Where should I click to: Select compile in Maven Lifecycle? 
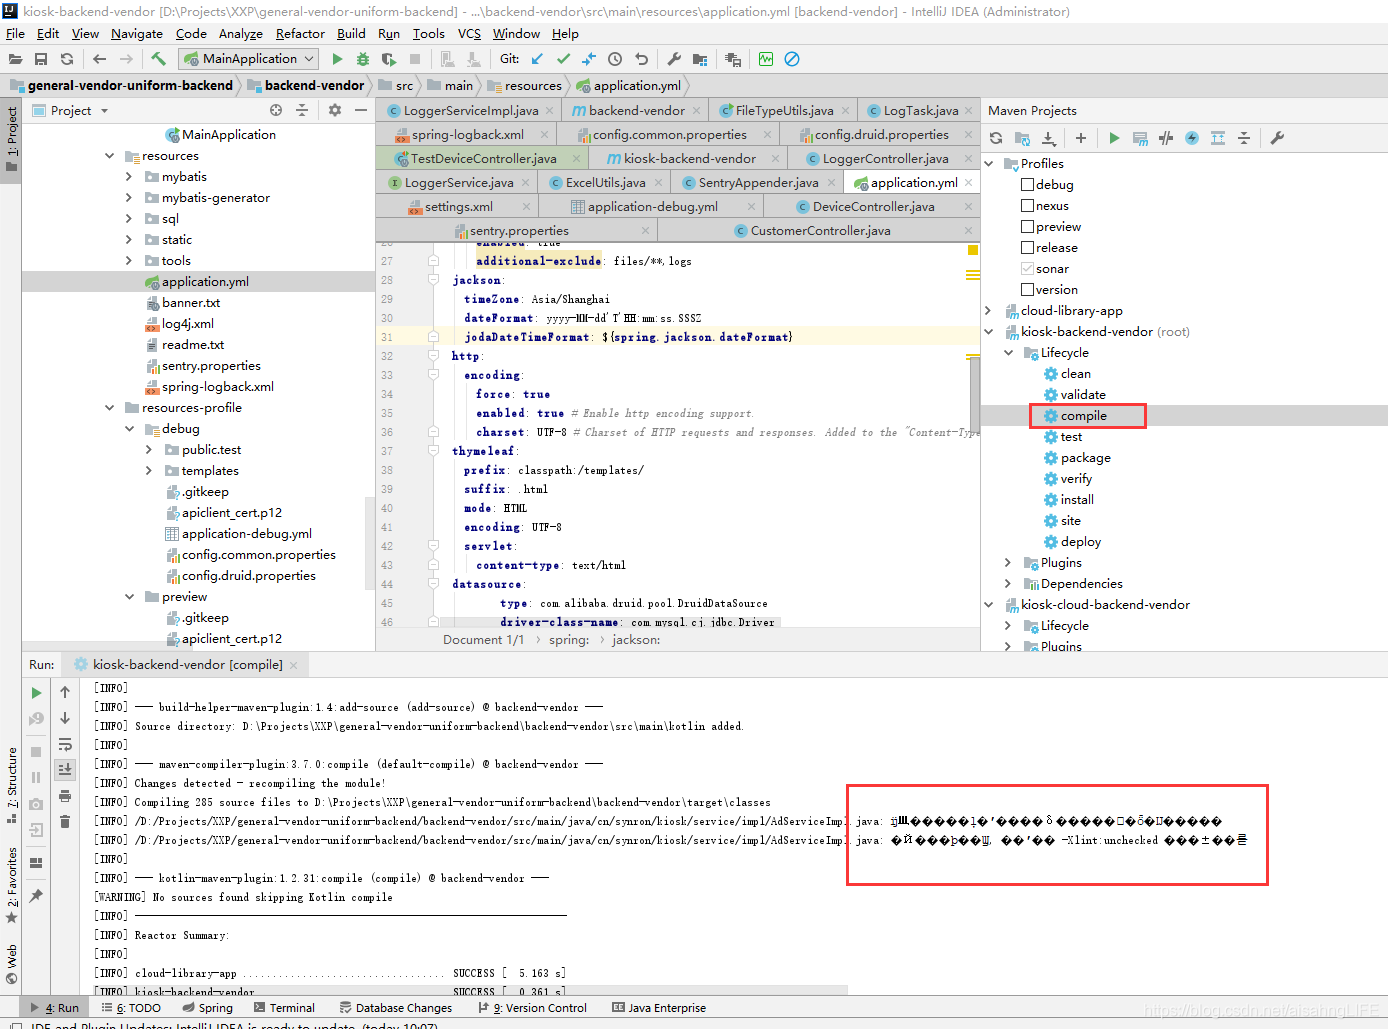(x=1083, y=415)
